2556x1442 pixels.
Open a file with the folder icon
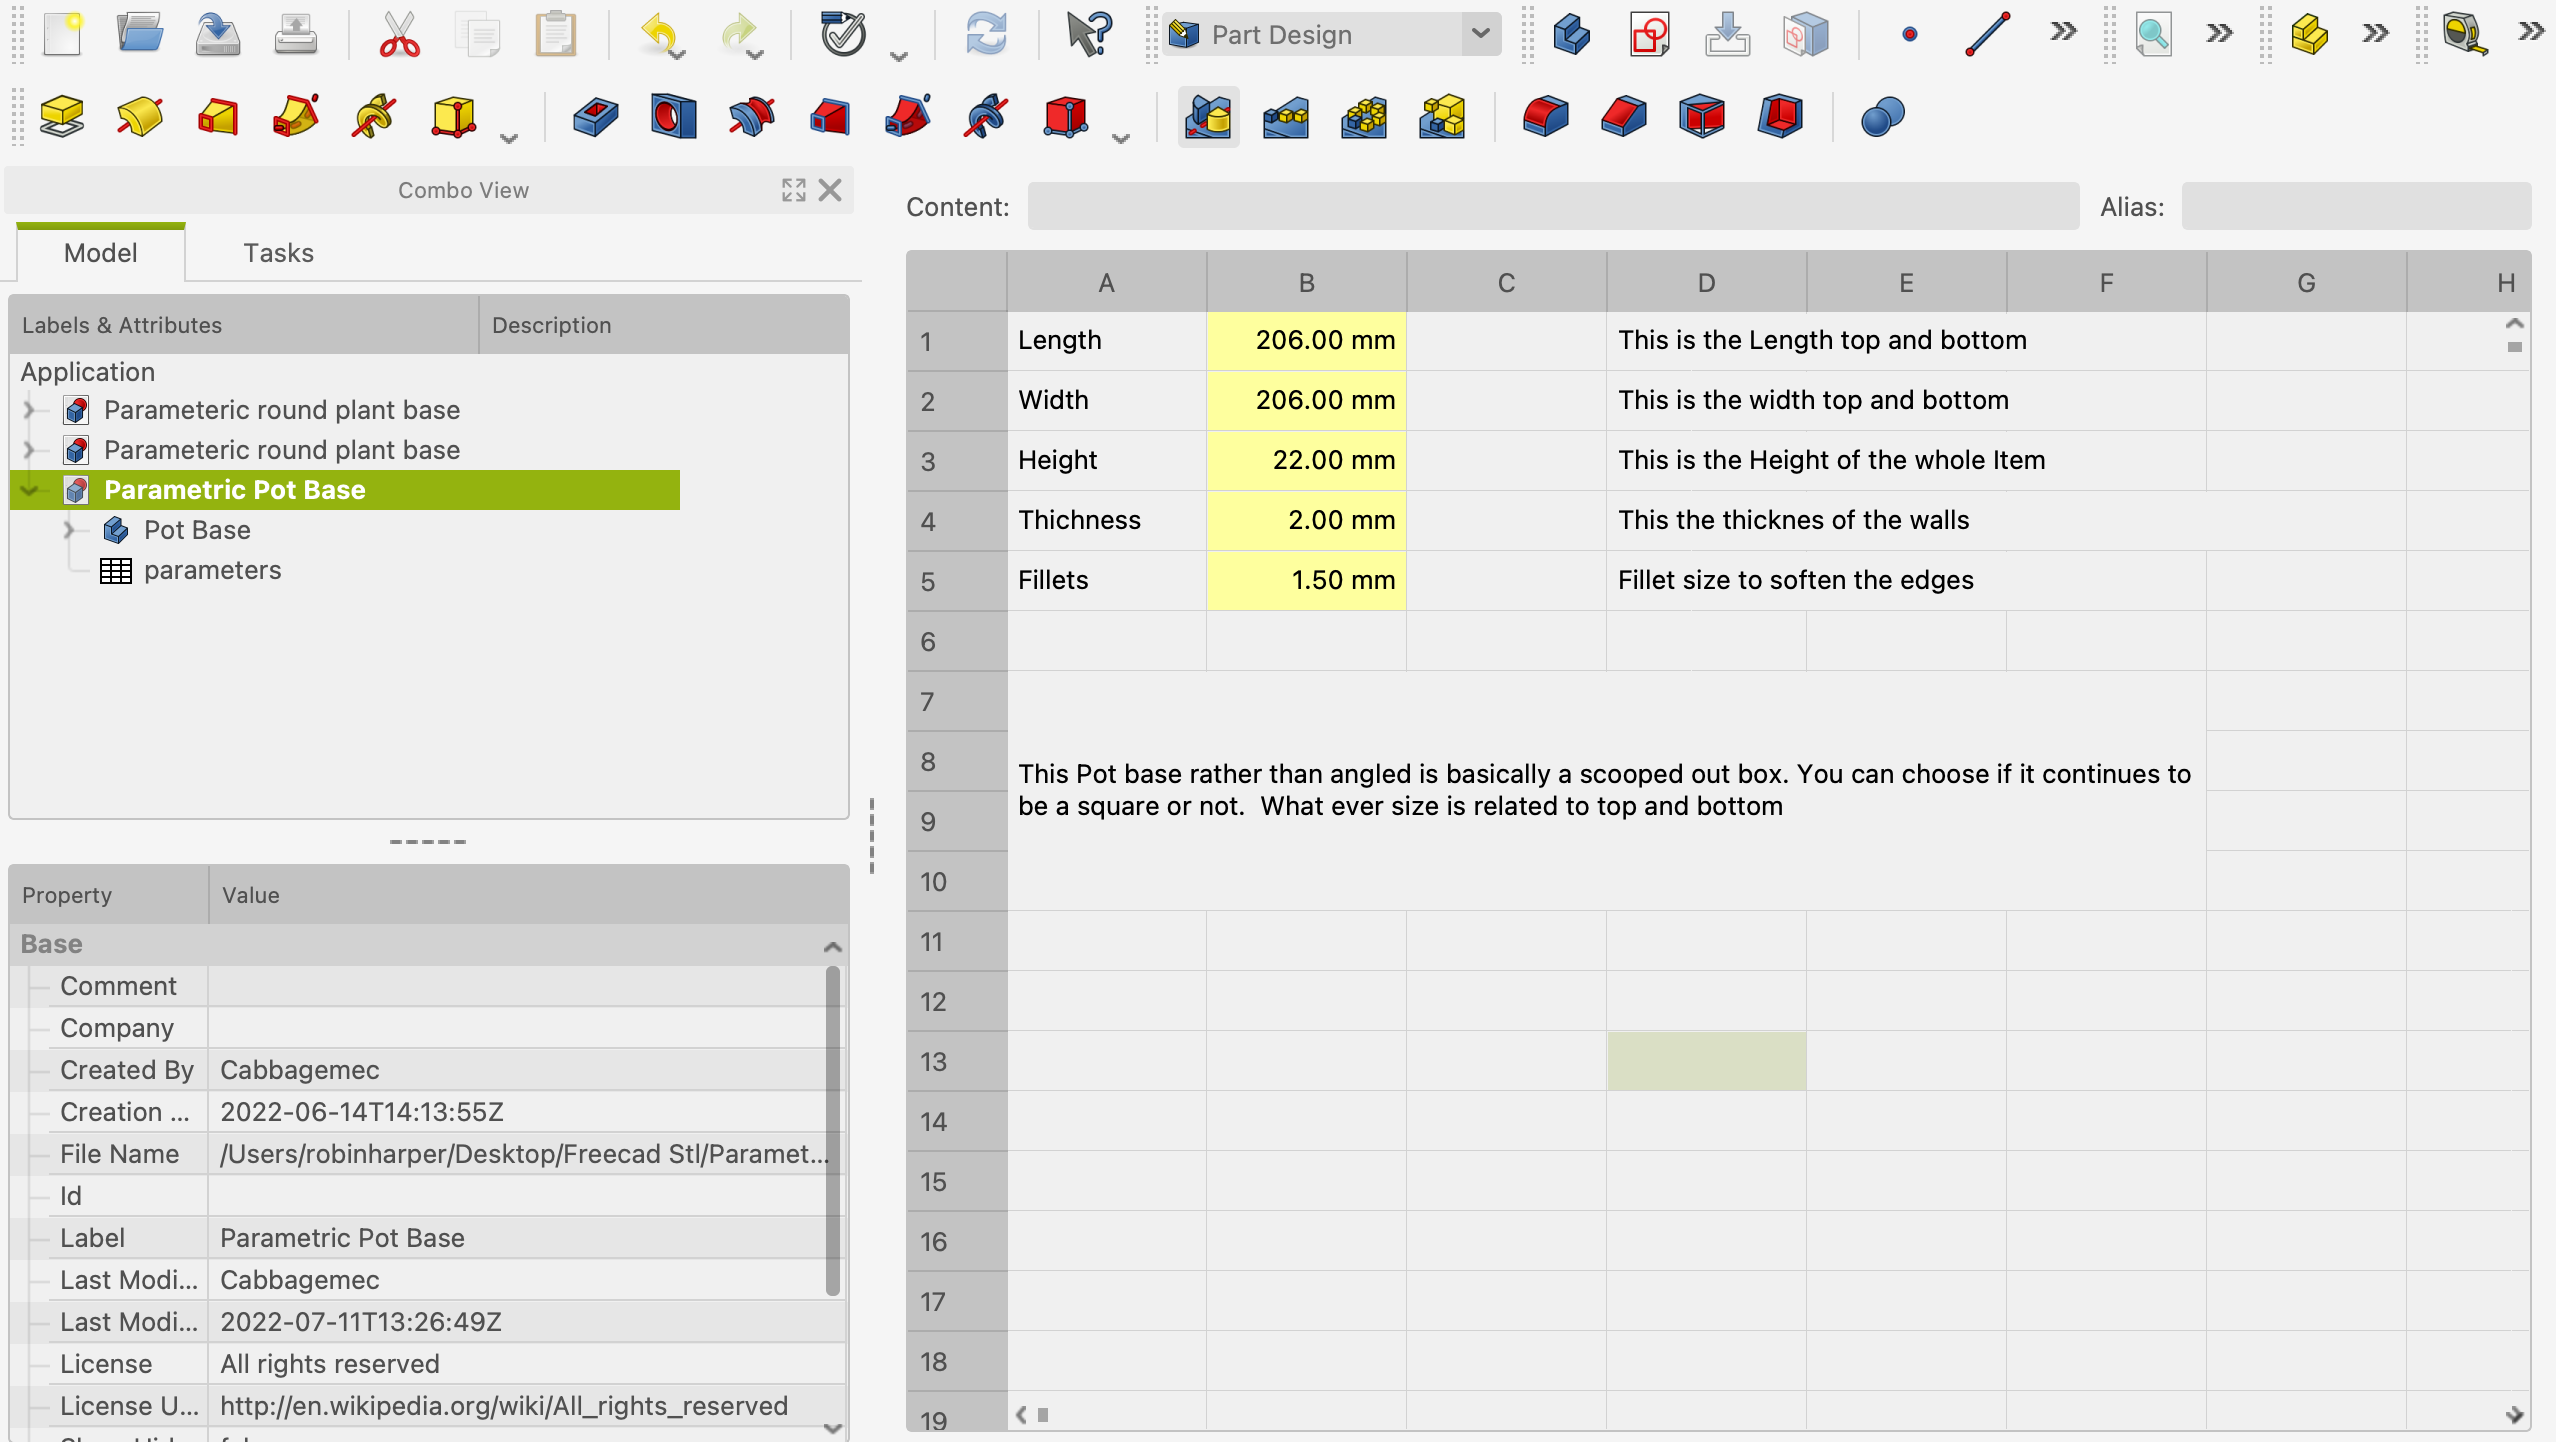click(140, 34)
